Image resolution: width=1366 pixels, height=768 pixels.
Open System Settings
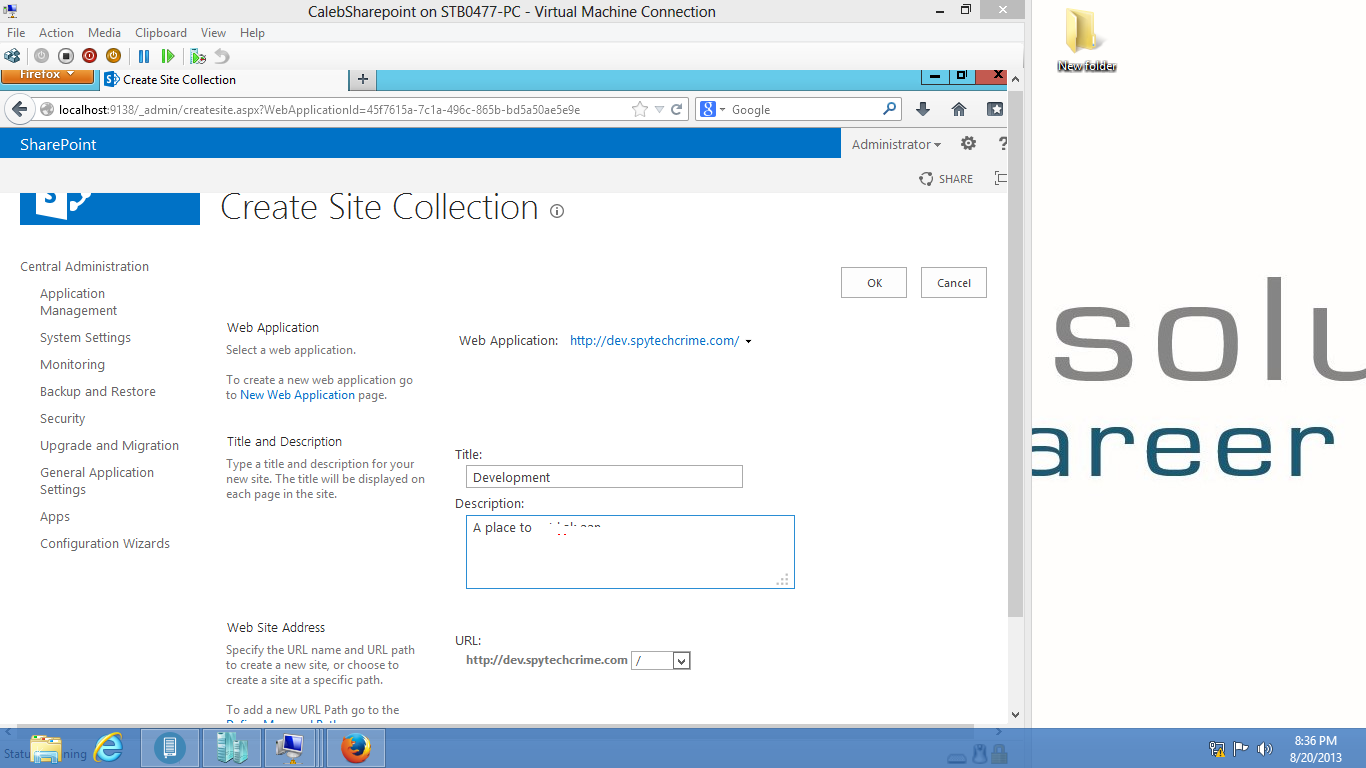click(x=85, y=338)
